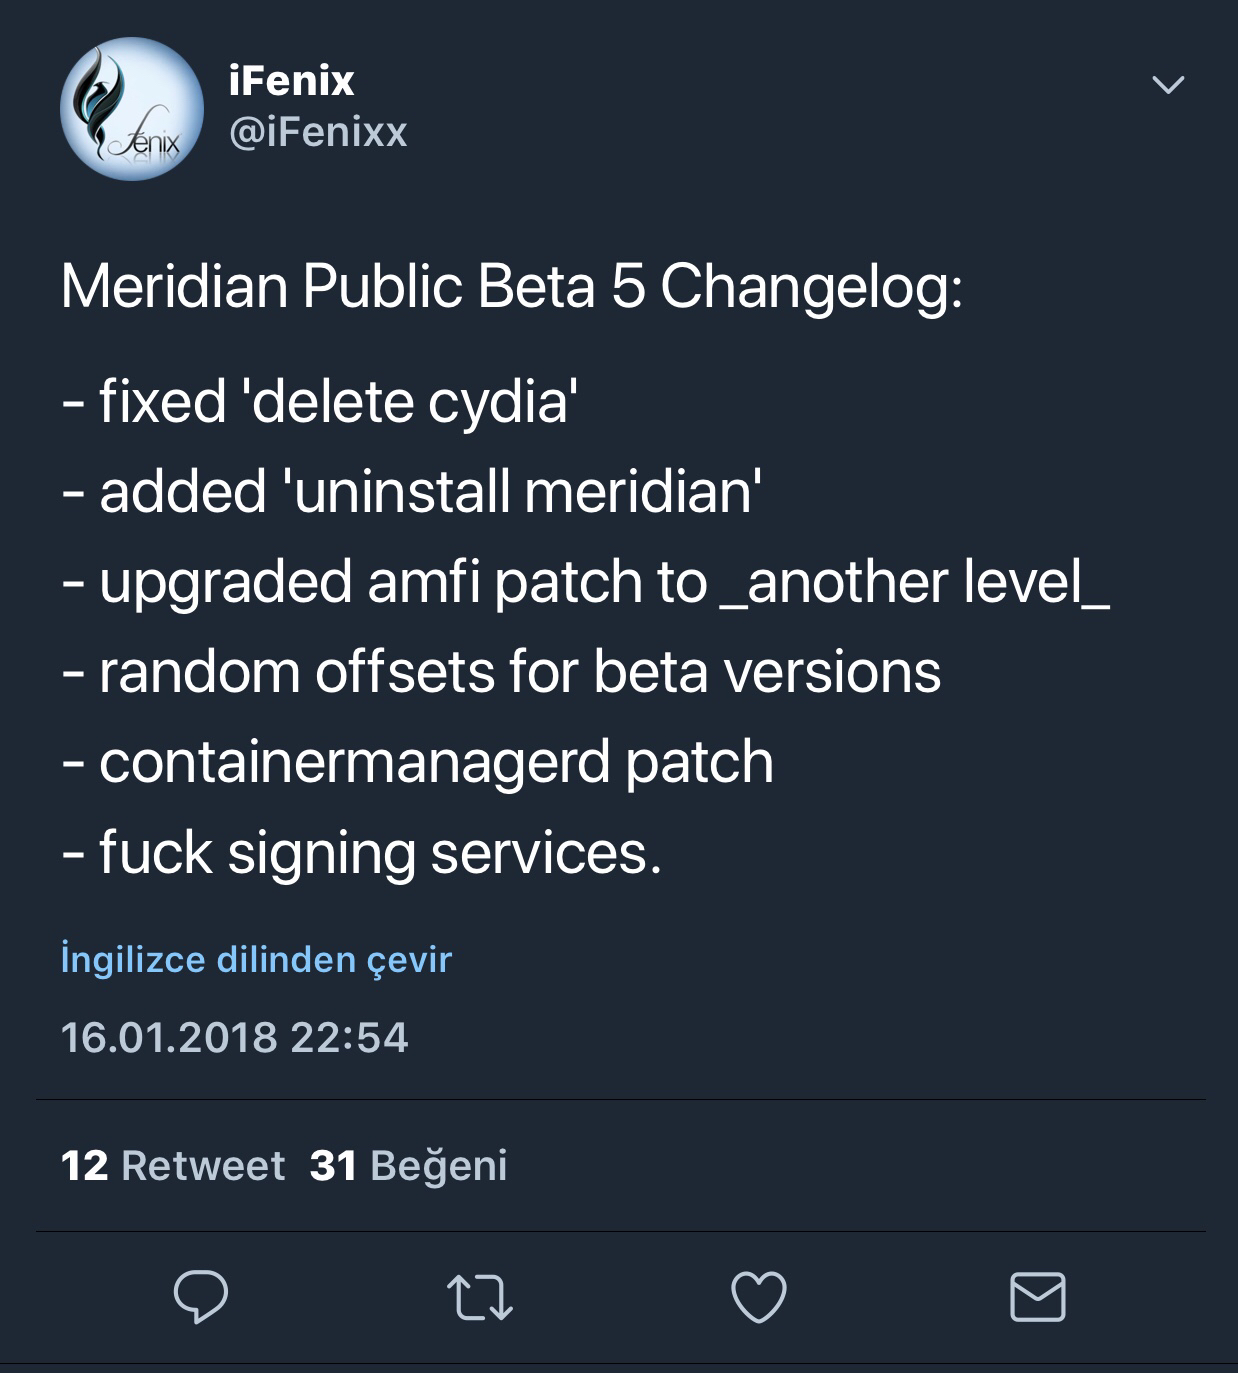Select the 'random offsets for beta versions' line

(501, 671)
